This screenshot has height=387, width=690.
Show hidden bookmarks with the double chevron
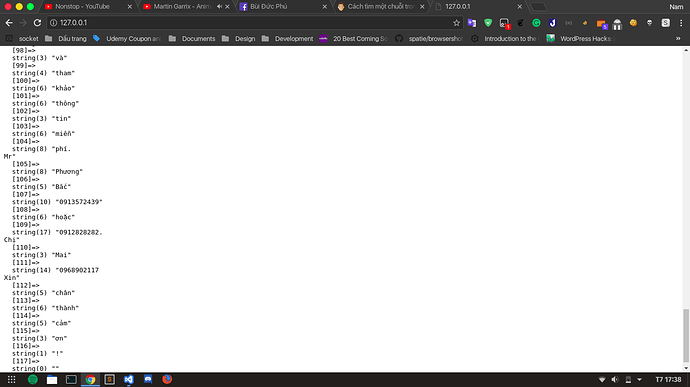coord(678,39)
